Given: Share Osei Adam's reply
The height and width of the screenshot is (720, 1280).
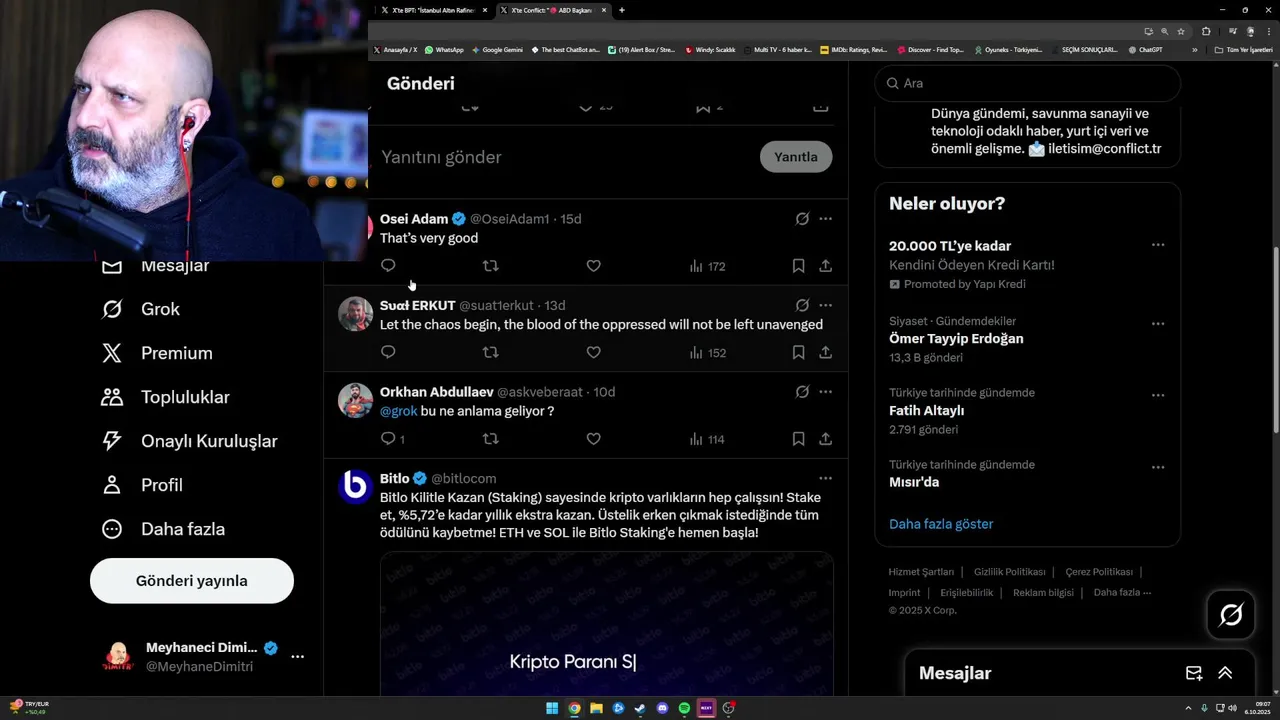Looking at the screenshot, I should coord(826,266).
